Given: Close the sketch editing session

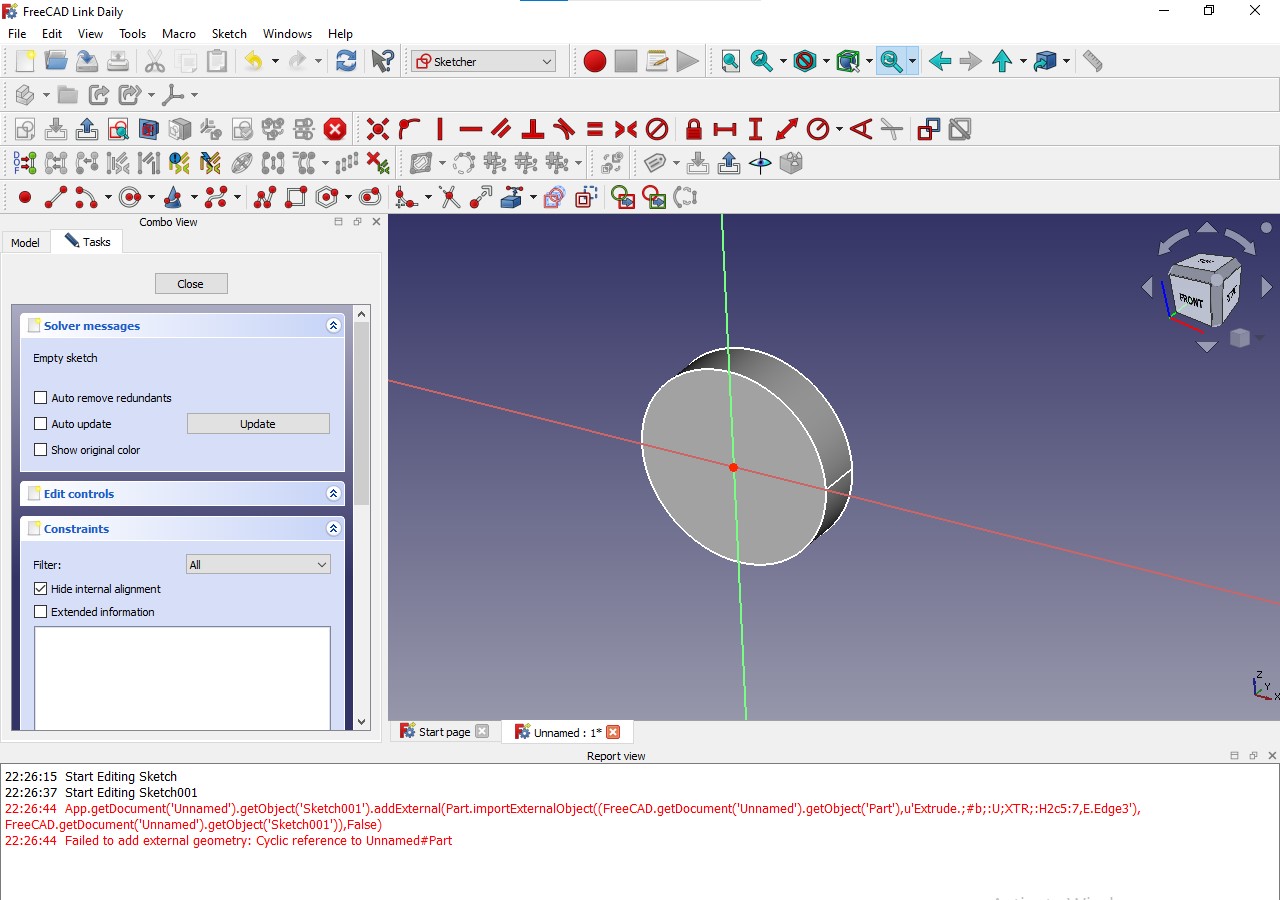Looking at the screenshot, I should point(190,283).
